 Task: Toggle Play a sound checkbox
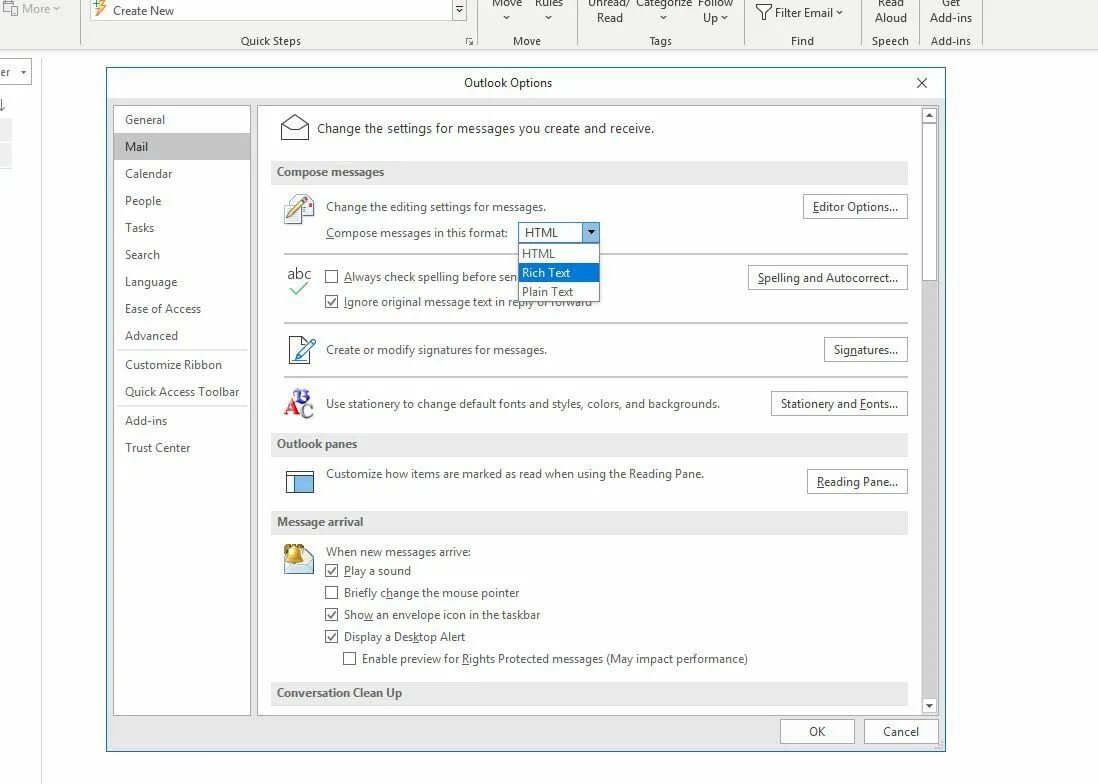point(332,570)
